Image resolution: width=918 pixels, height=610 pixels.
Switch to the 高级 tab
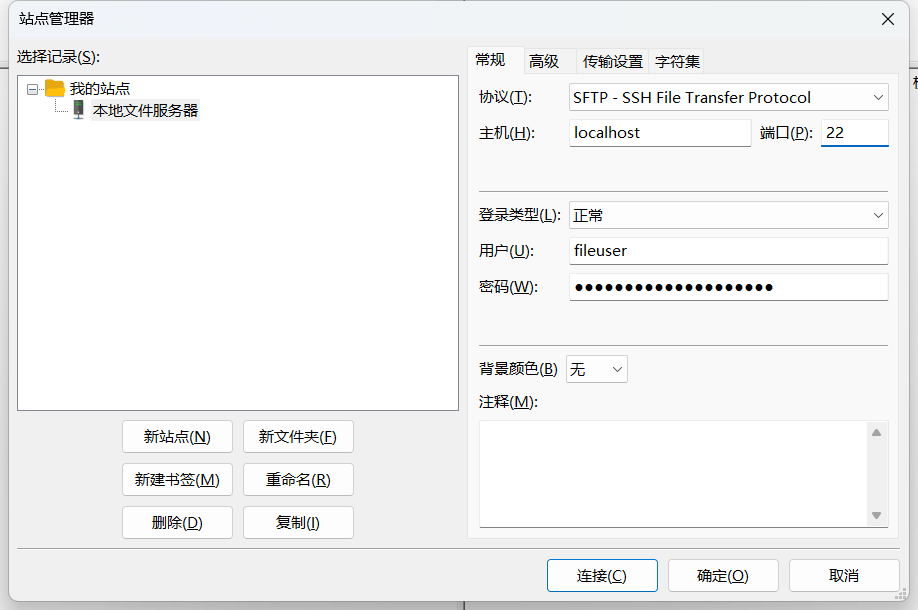tap(544, 61)
